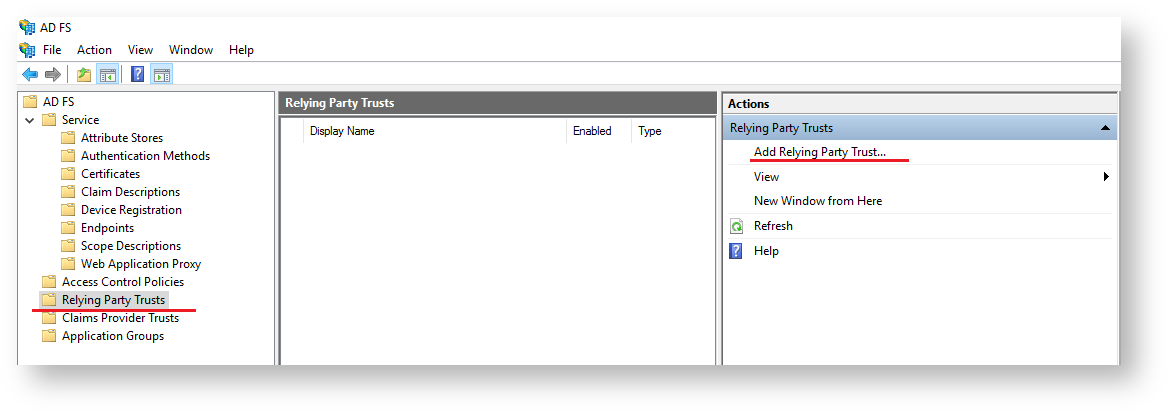Viewport: 1169px width, 413px height.
Task: Choose New Window from Here
Action: 817,201
